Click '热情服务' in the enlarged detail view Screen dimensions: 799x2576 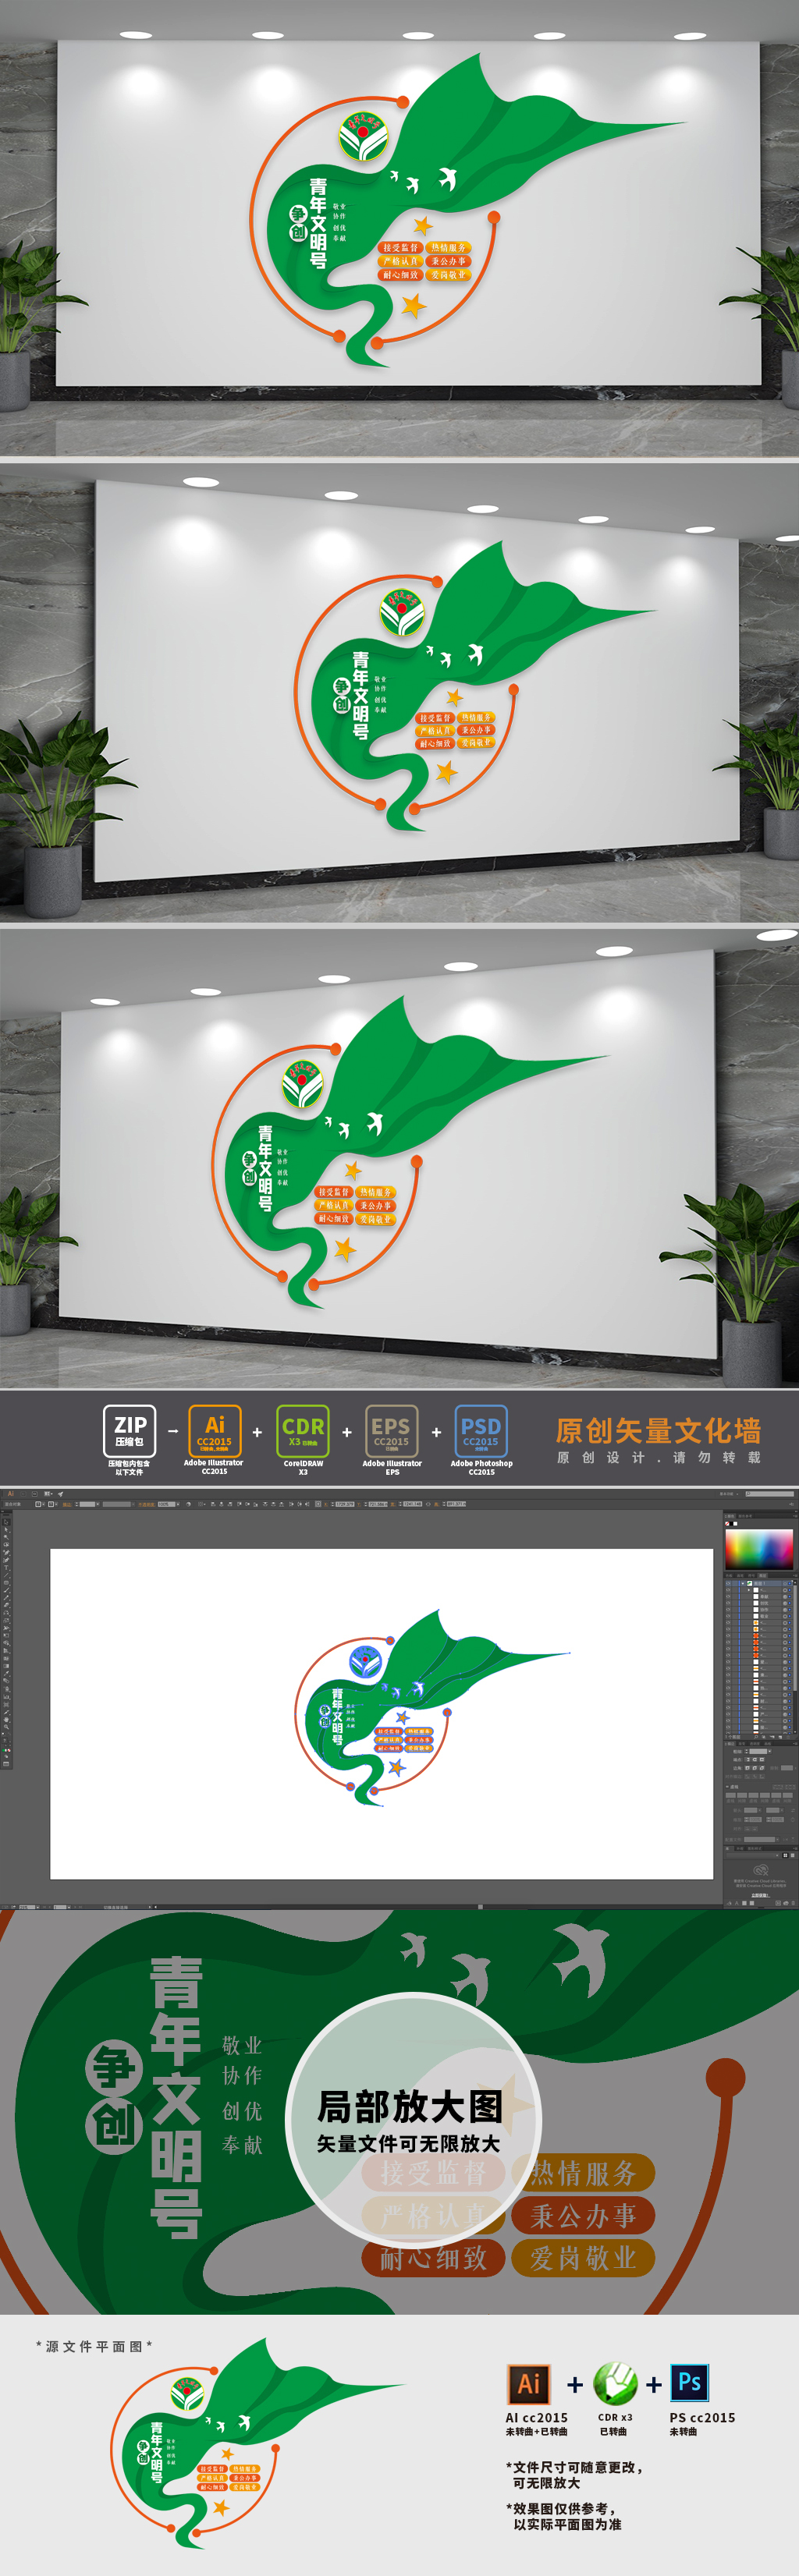pyautogui.click(x=584, y=2173)
